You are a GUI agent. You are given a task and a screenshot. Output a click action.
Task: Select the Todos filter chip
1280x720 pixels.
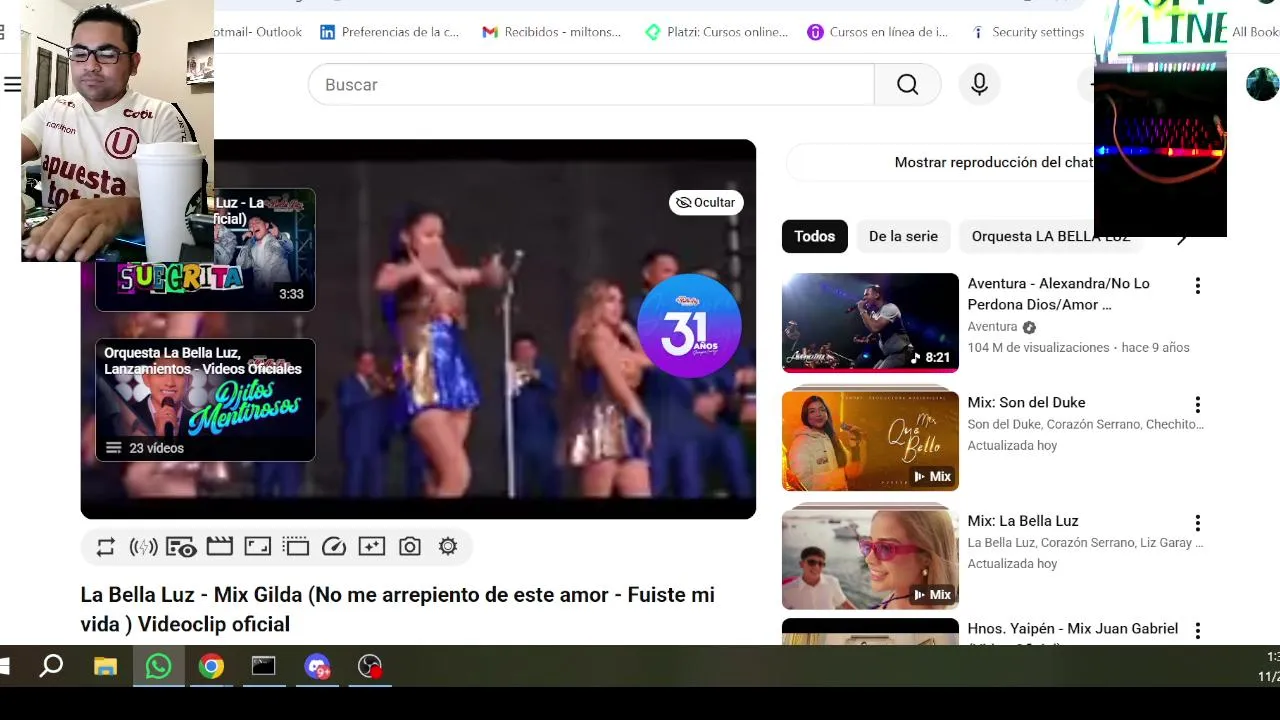814,236
